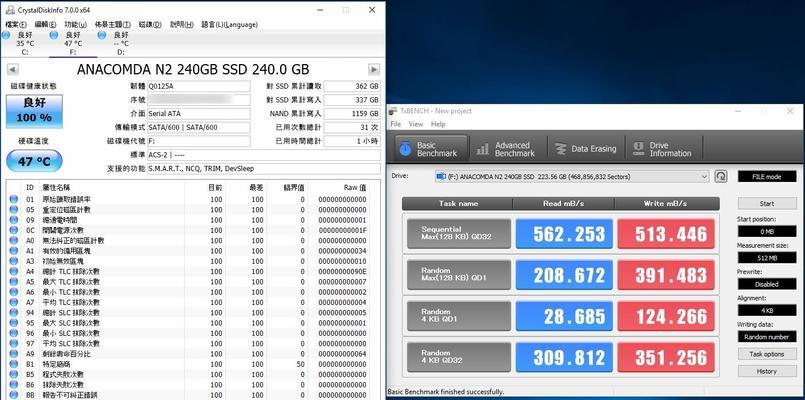Viewport: 805px width, 400px height.
Task: Click status circle for attribute 09 row
Action: tap(13, 220)
